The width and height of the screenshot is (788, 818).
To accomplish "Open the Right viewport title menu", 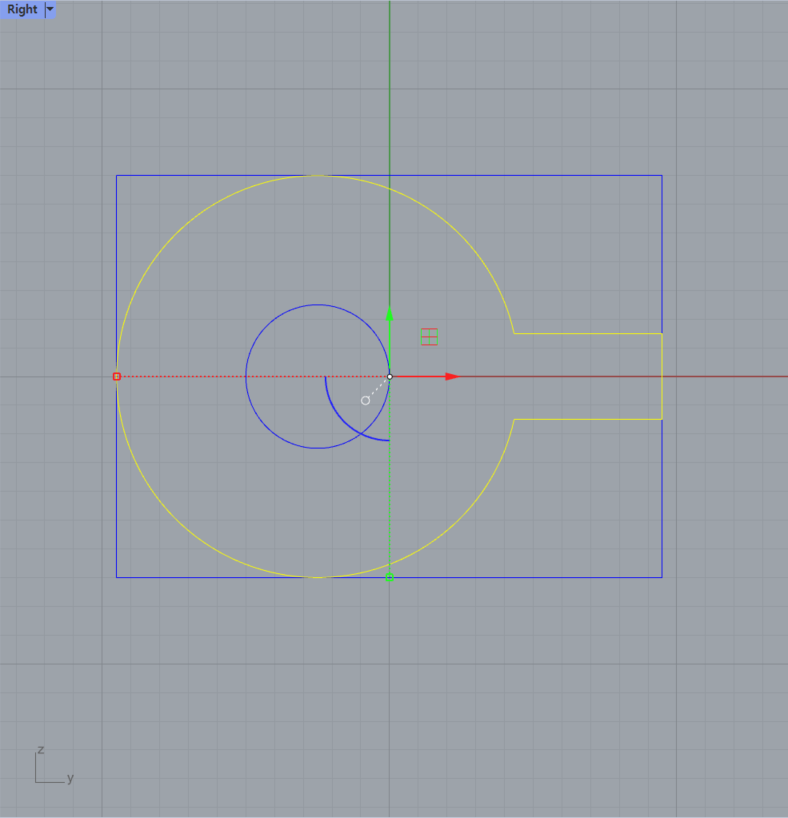I will pos(22,9).
